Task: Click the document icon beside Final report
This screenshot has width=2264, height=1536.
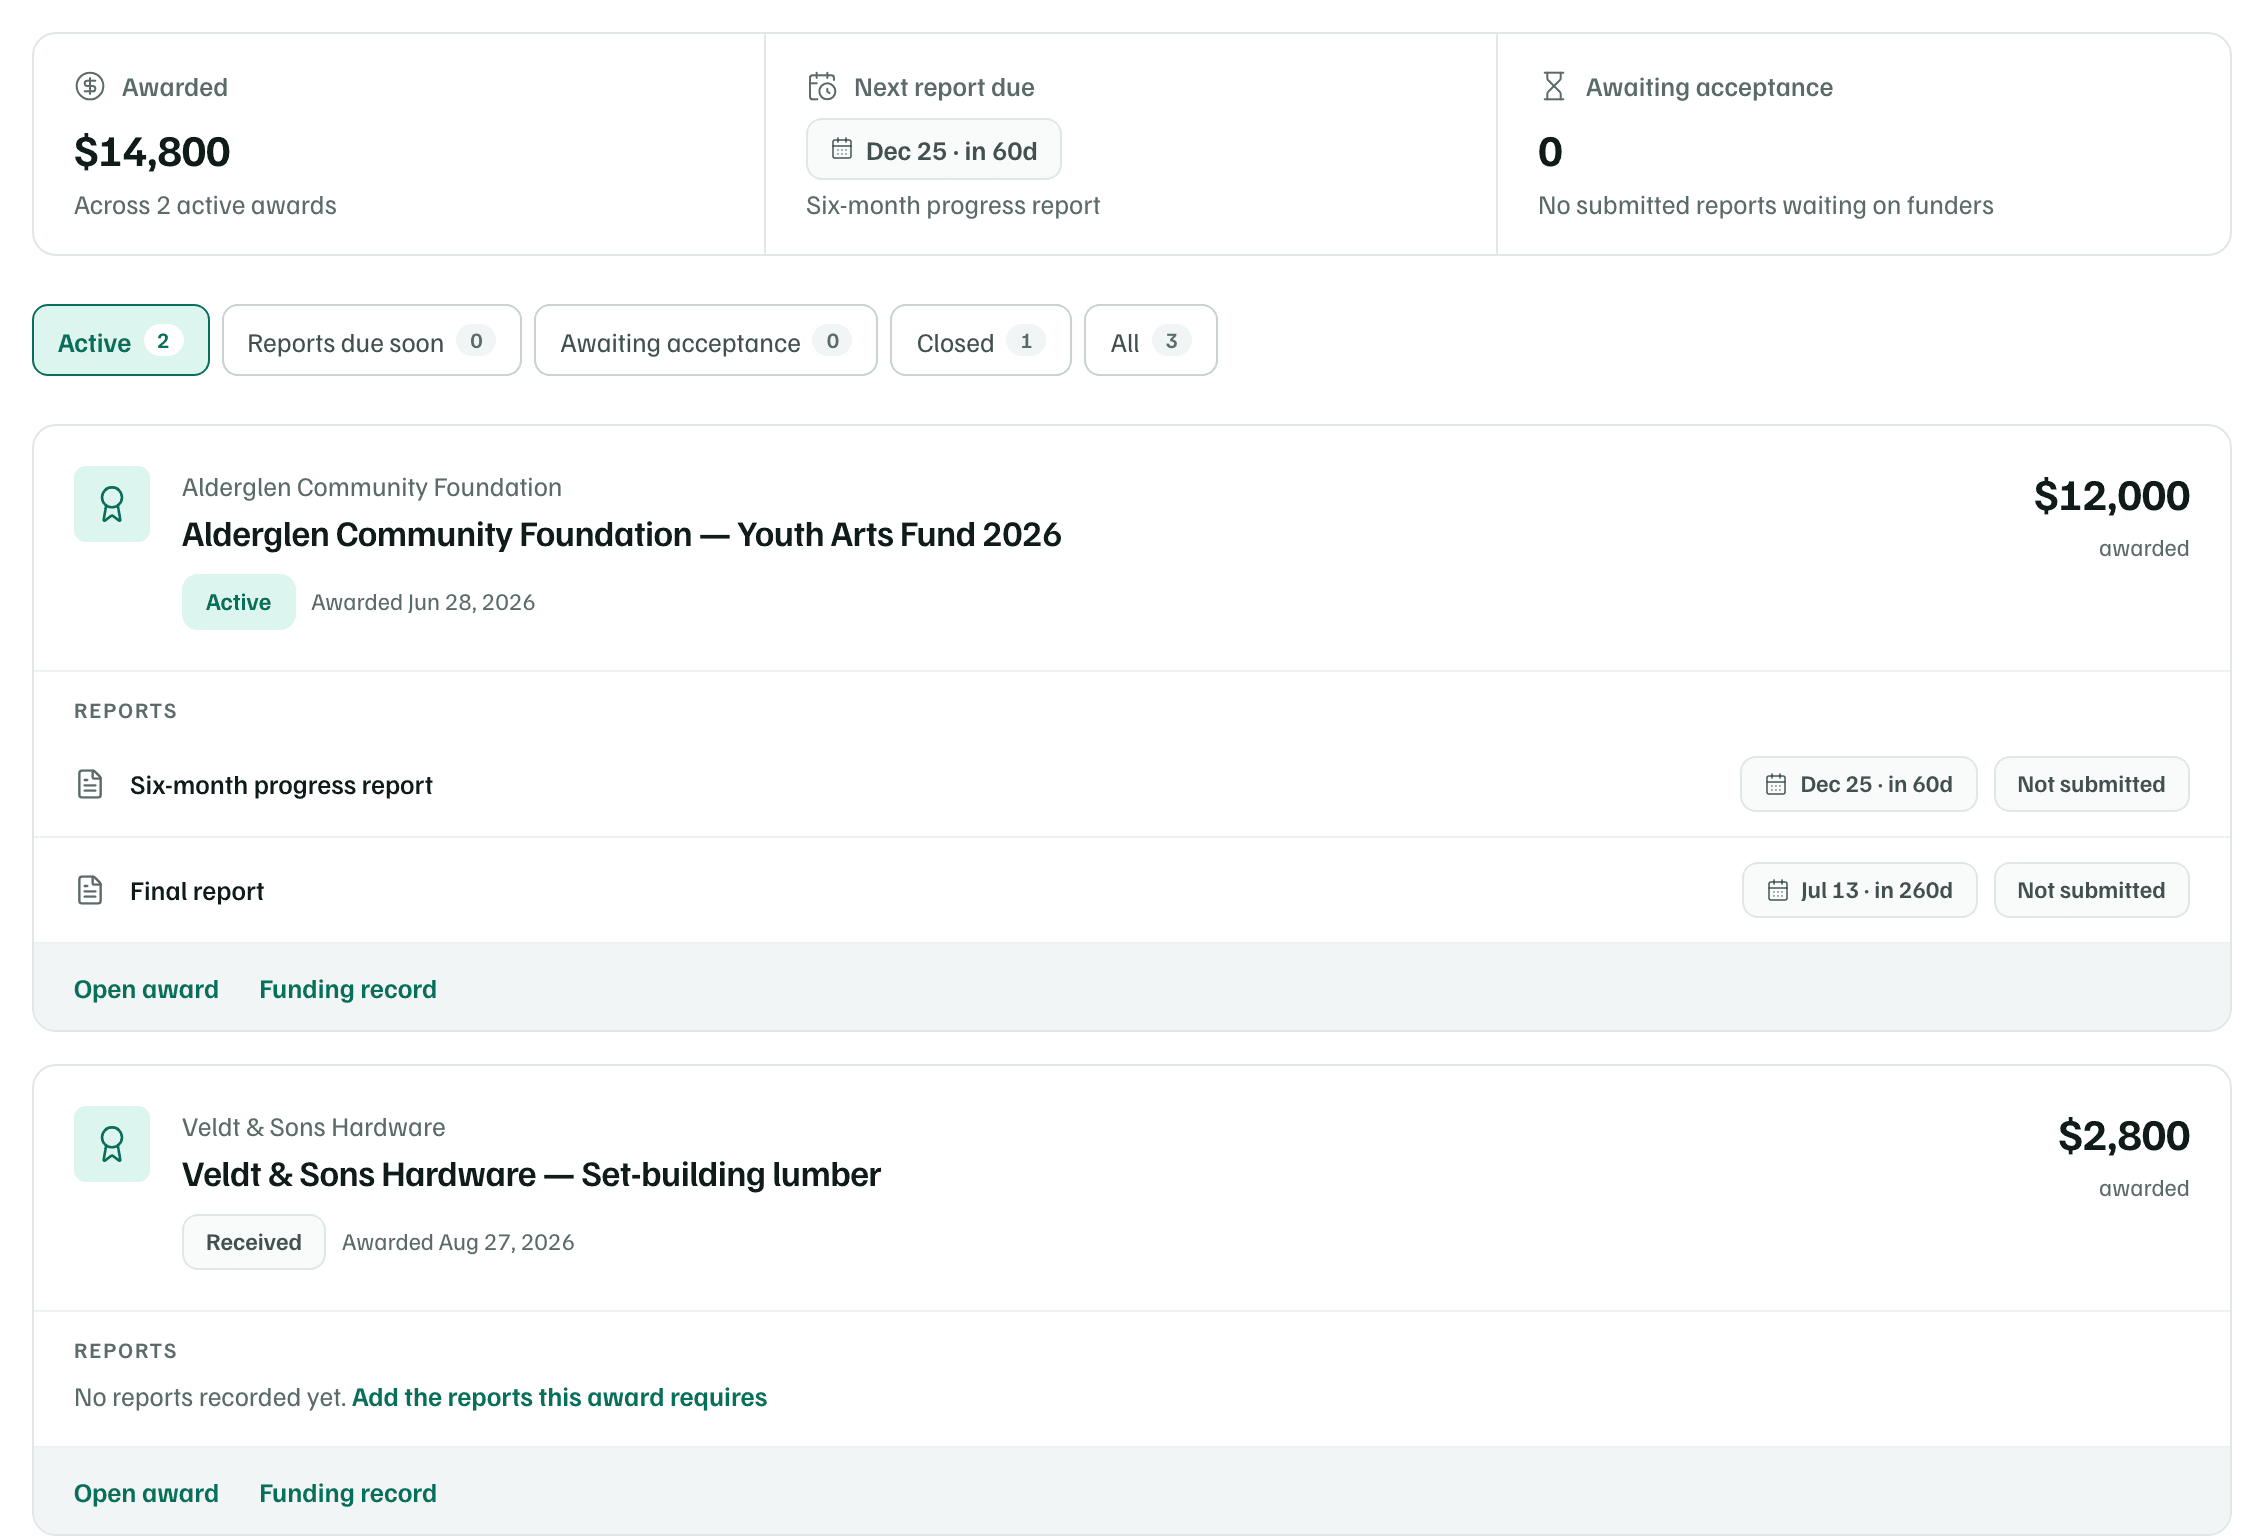Action: pyautogui.click(x=90, y=890)
